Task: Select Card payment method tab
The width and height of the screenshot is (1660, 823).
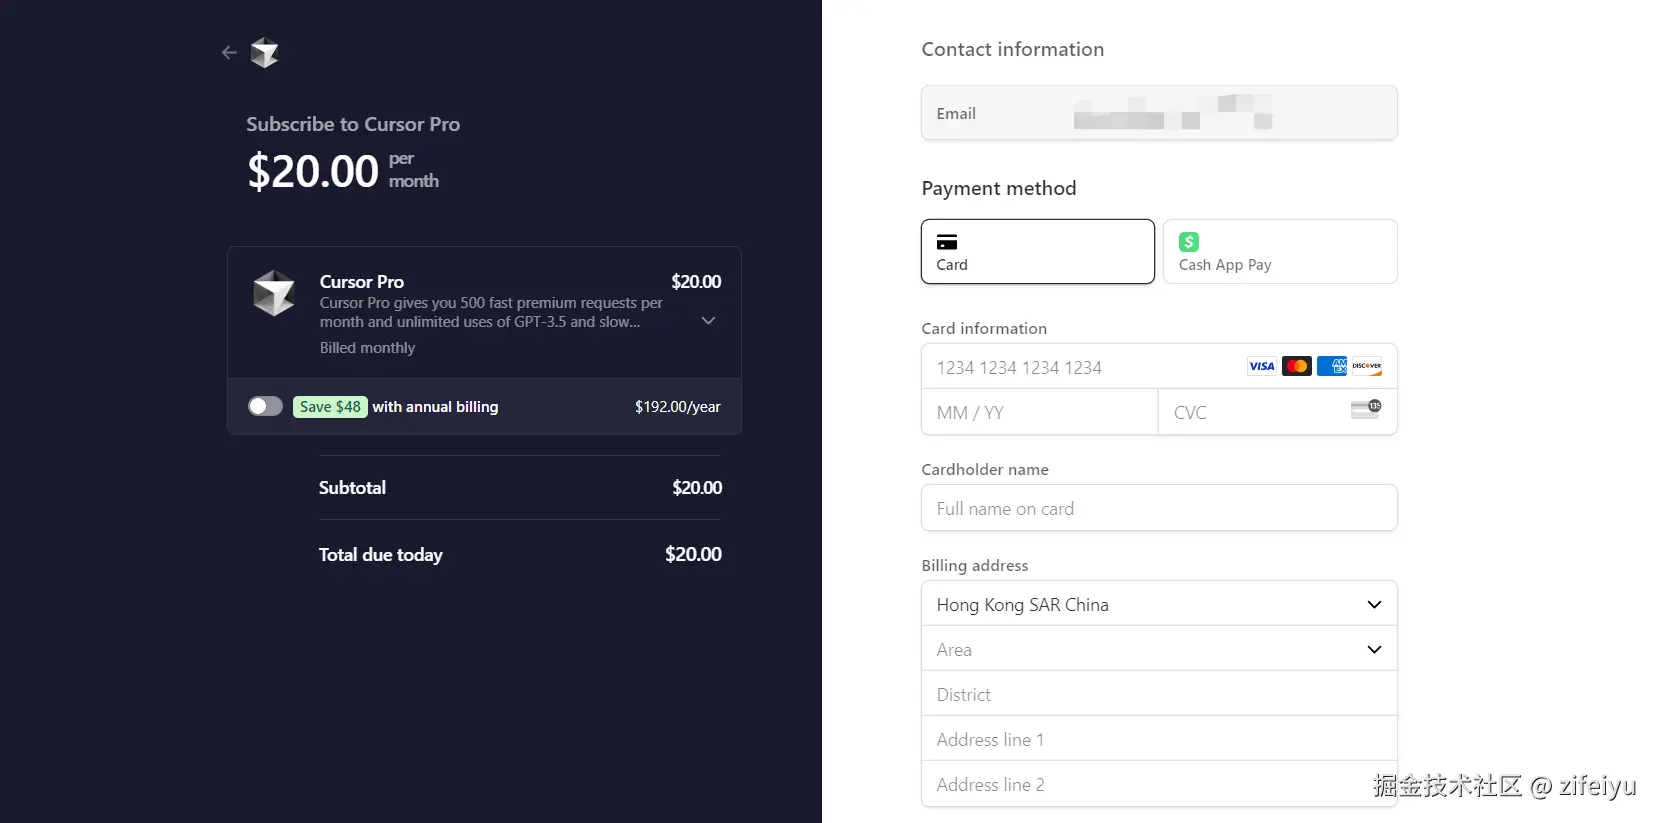Action: [x=1037, y=252]
